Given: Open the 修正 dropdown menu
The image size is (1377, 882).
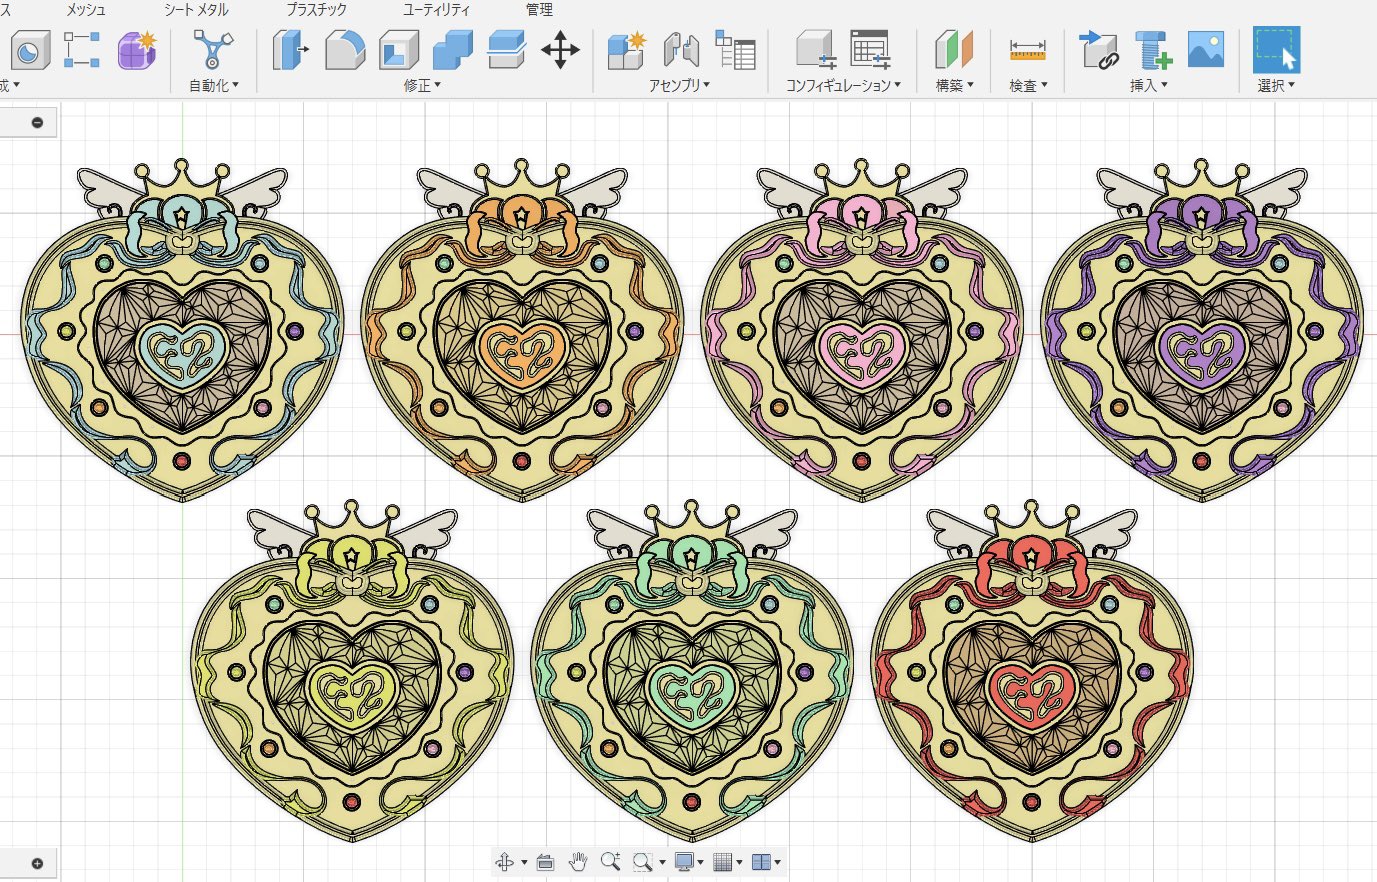Looking at the screenshot, I should (x=422, y=86).
